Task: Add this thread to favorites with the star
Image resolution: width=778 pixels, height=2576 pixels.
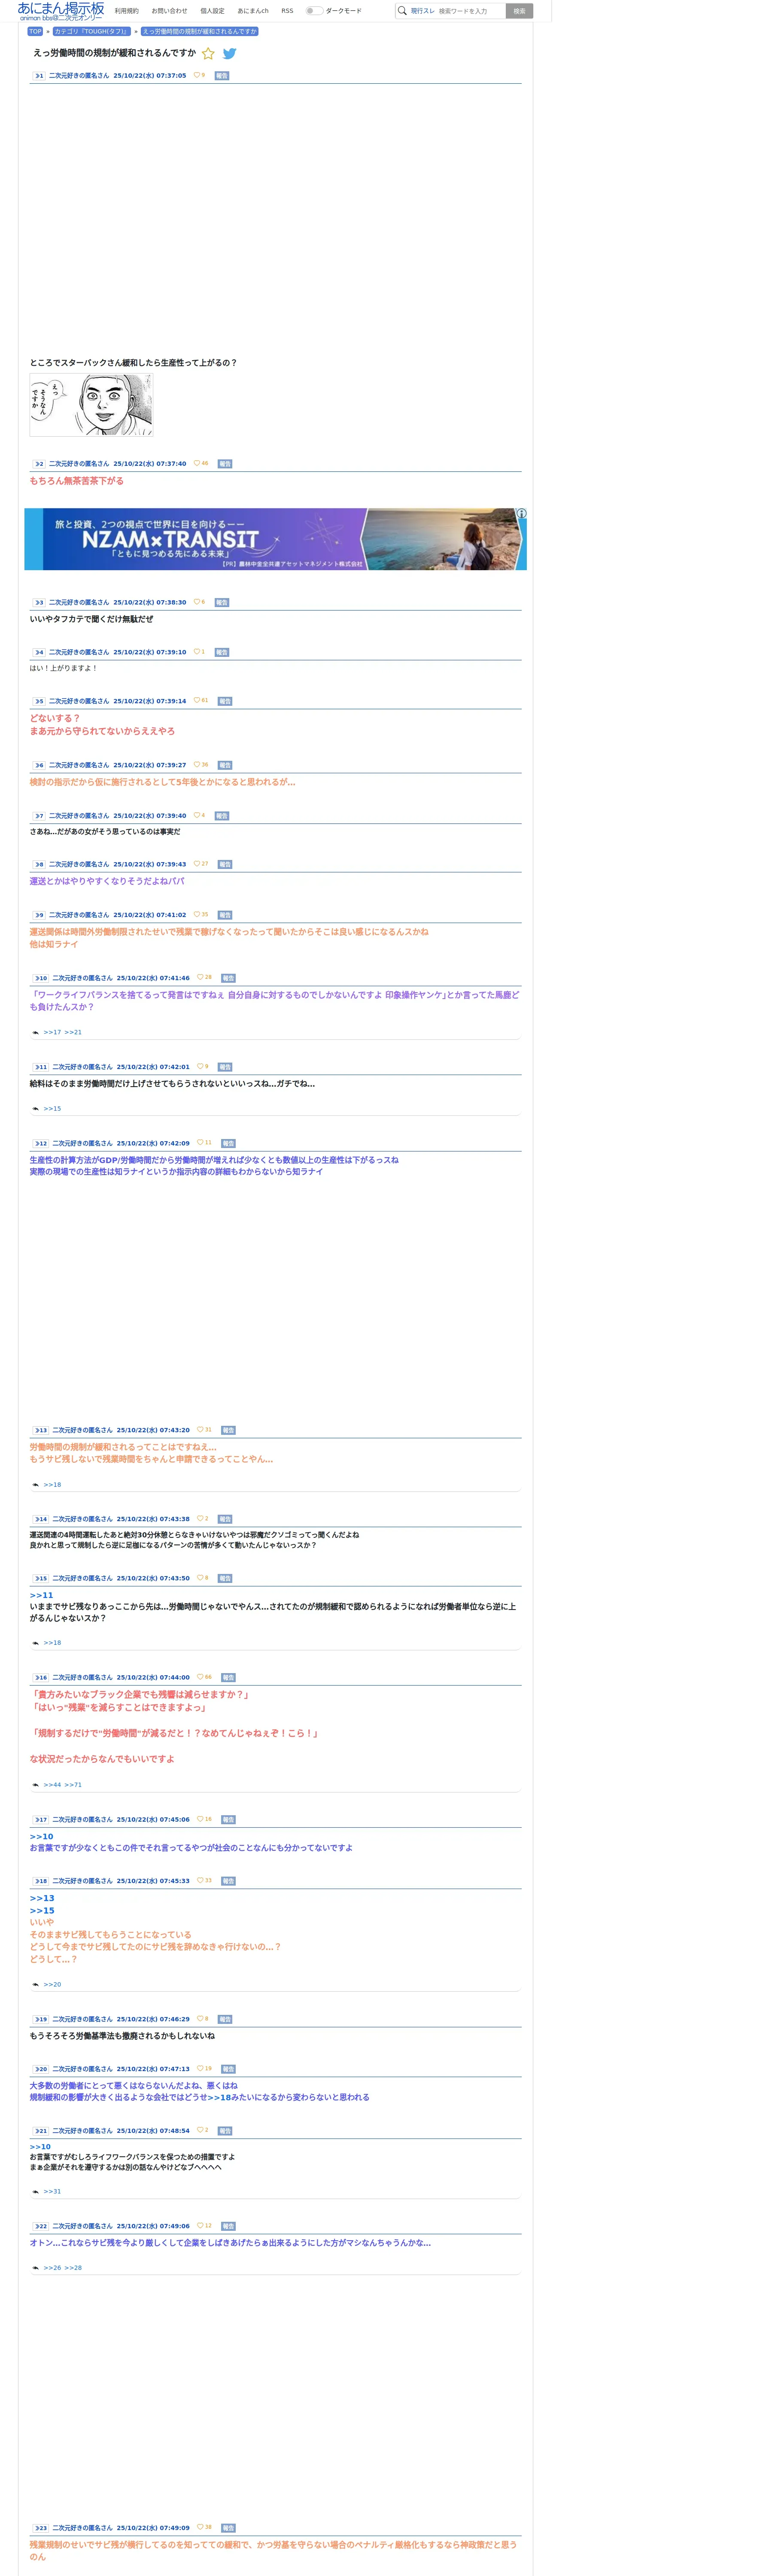Action: point(208,54)
